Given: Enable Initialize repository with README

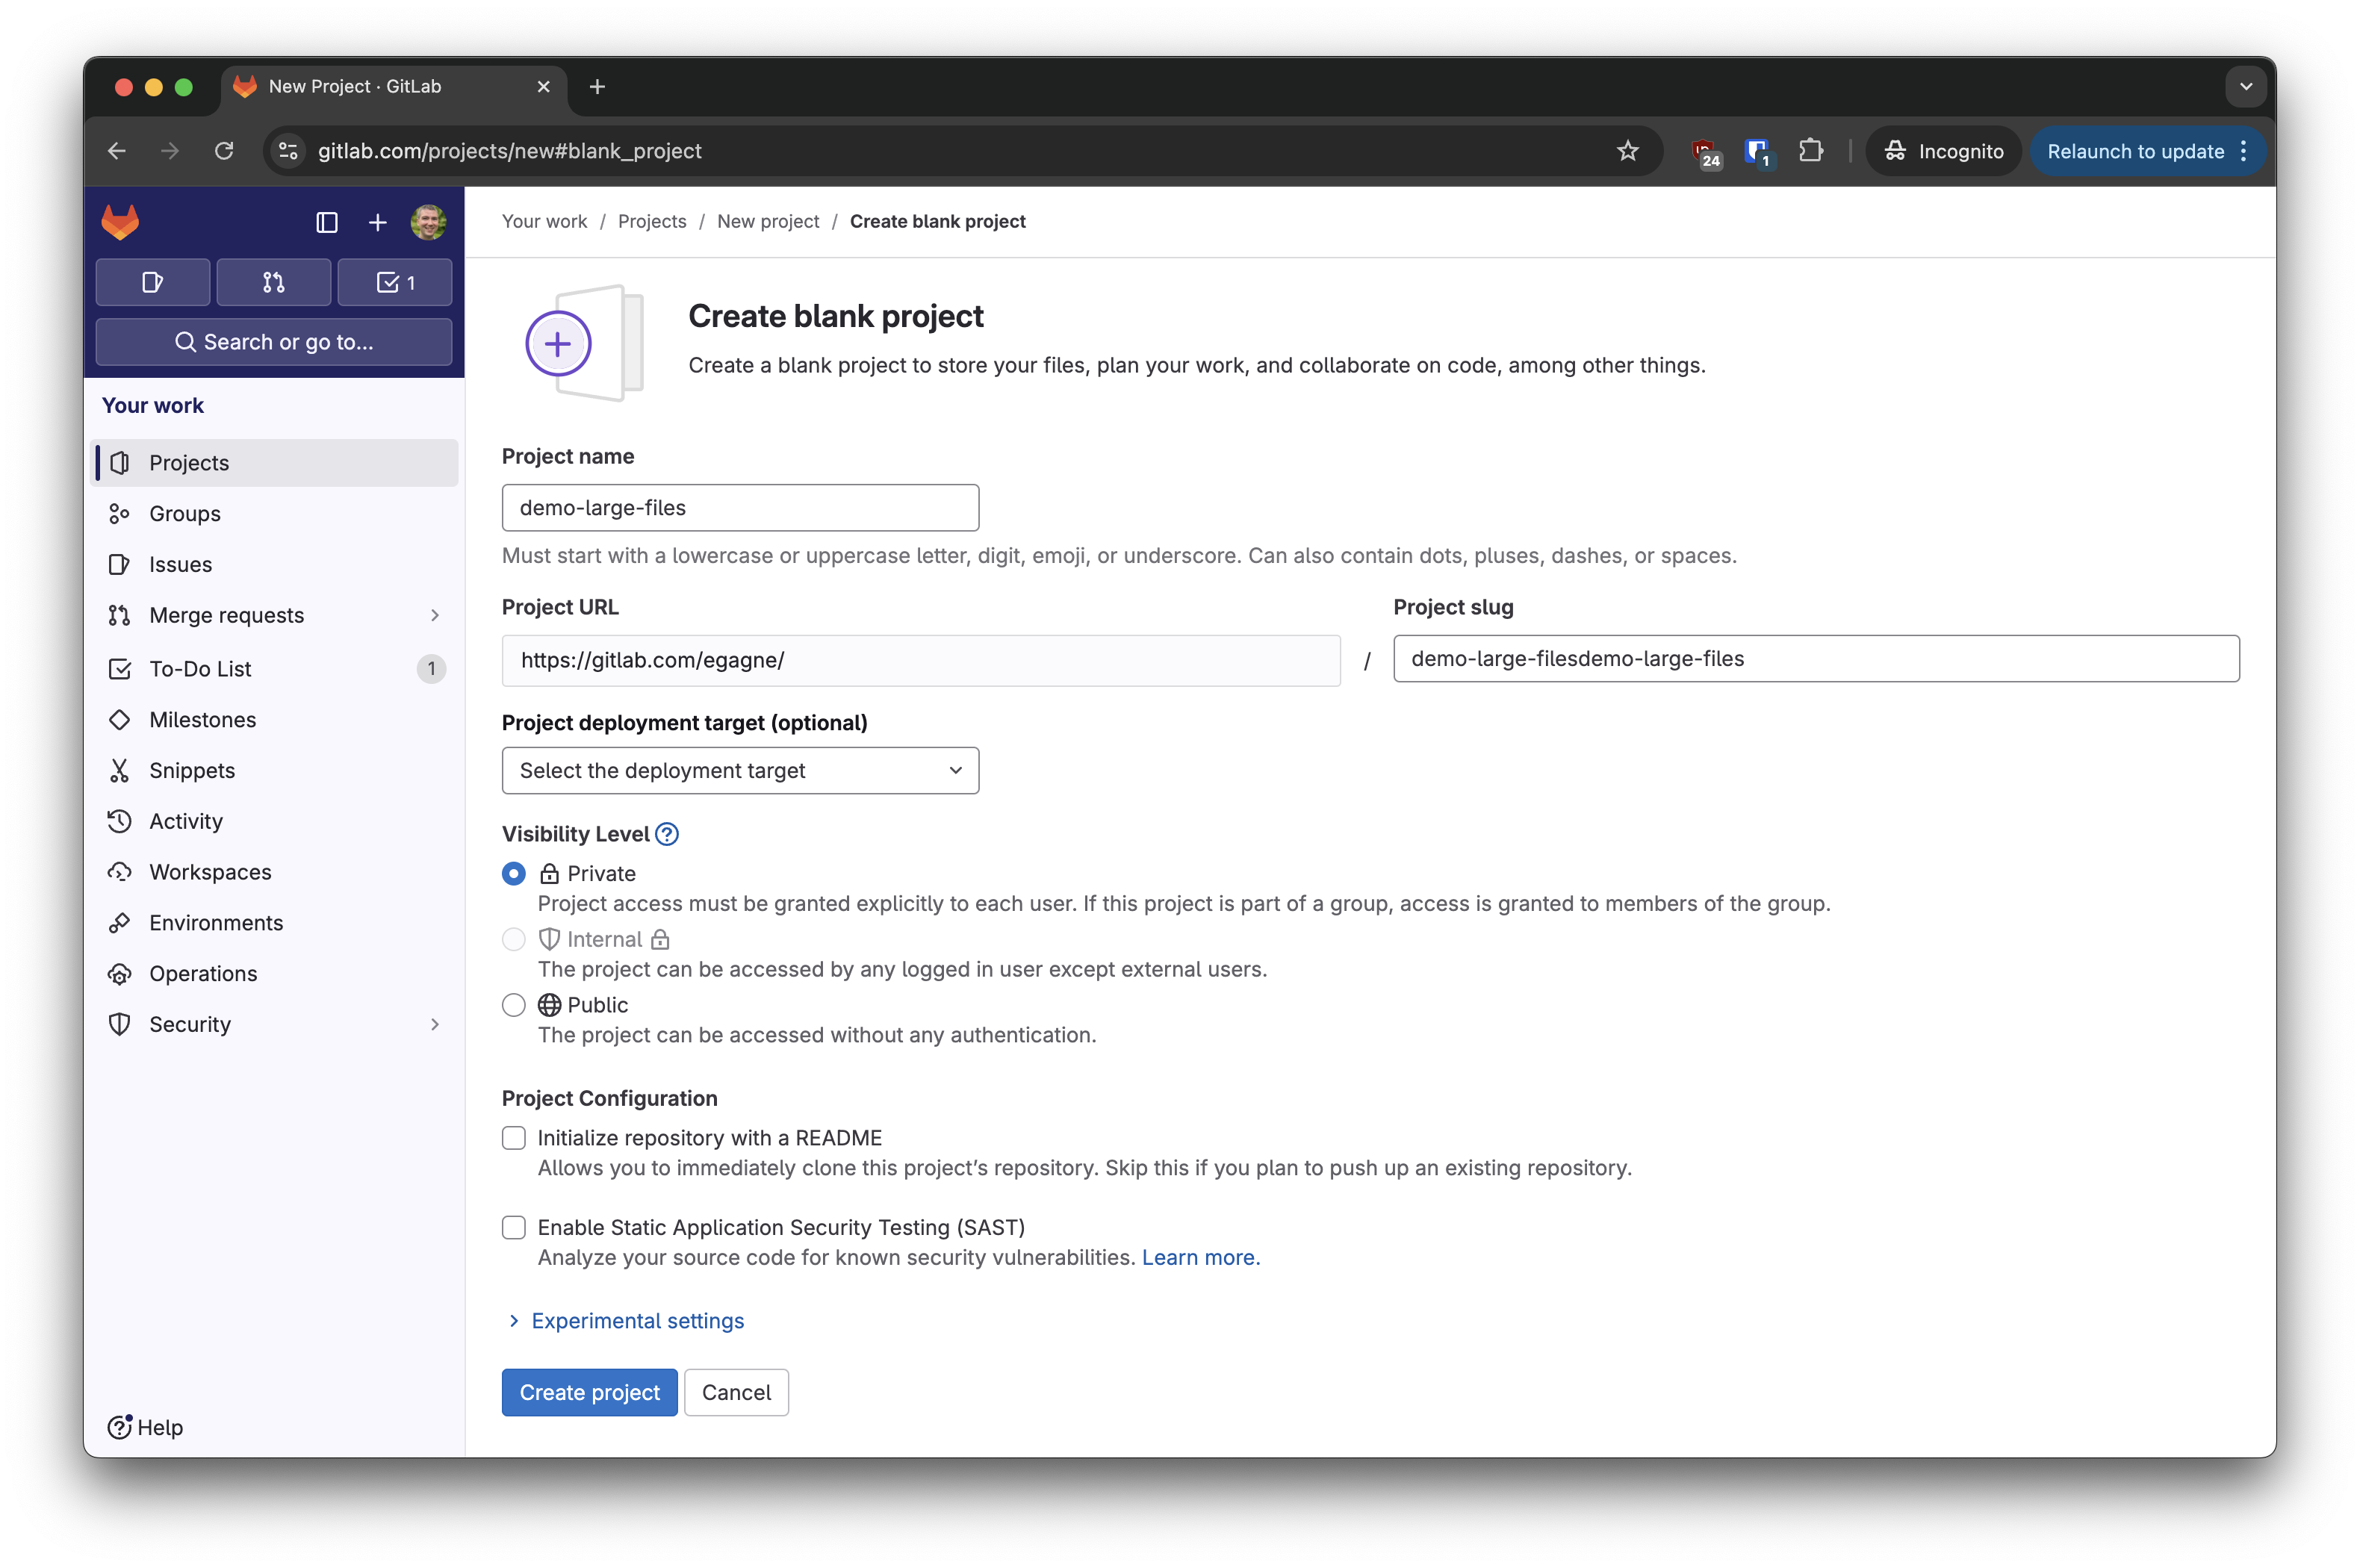Looking at the screenshot, I should click(515, 1136).
